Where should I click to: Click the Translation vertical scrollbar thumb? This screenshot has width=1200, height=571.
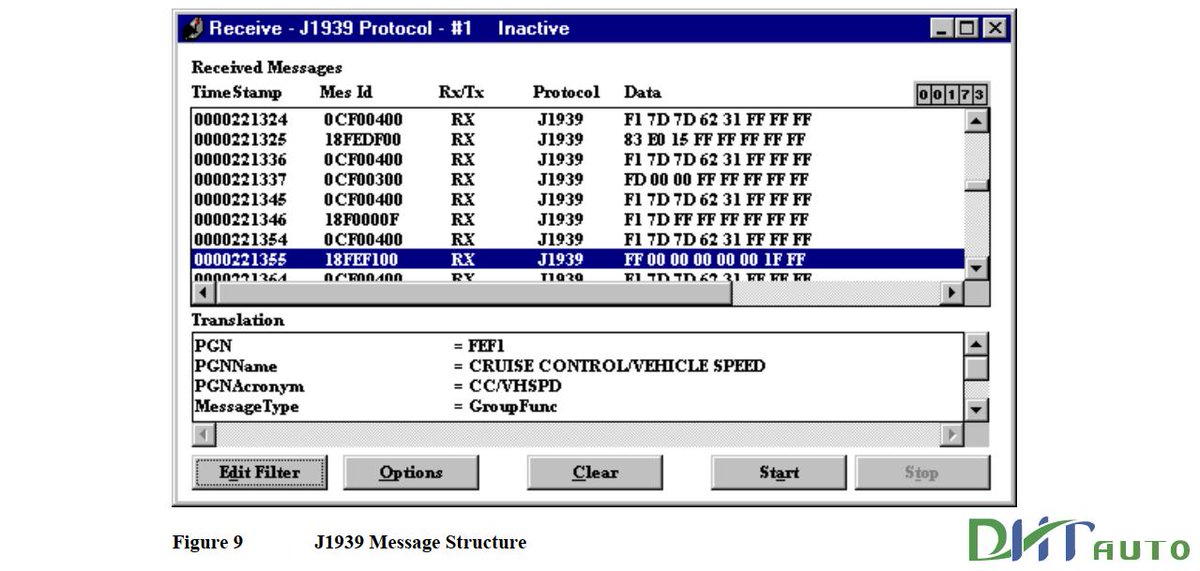pos(977,367)
